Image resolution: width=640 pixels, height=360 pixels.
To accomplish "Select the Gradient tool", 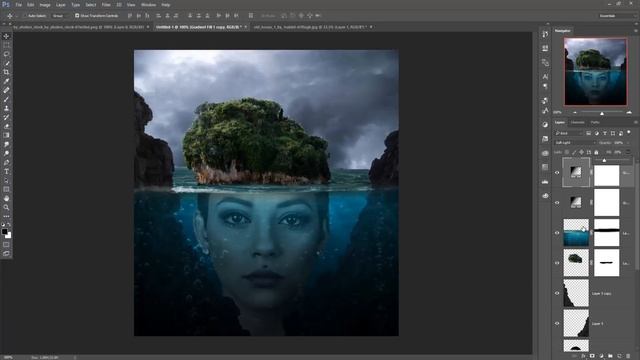I will coord(6,135).
